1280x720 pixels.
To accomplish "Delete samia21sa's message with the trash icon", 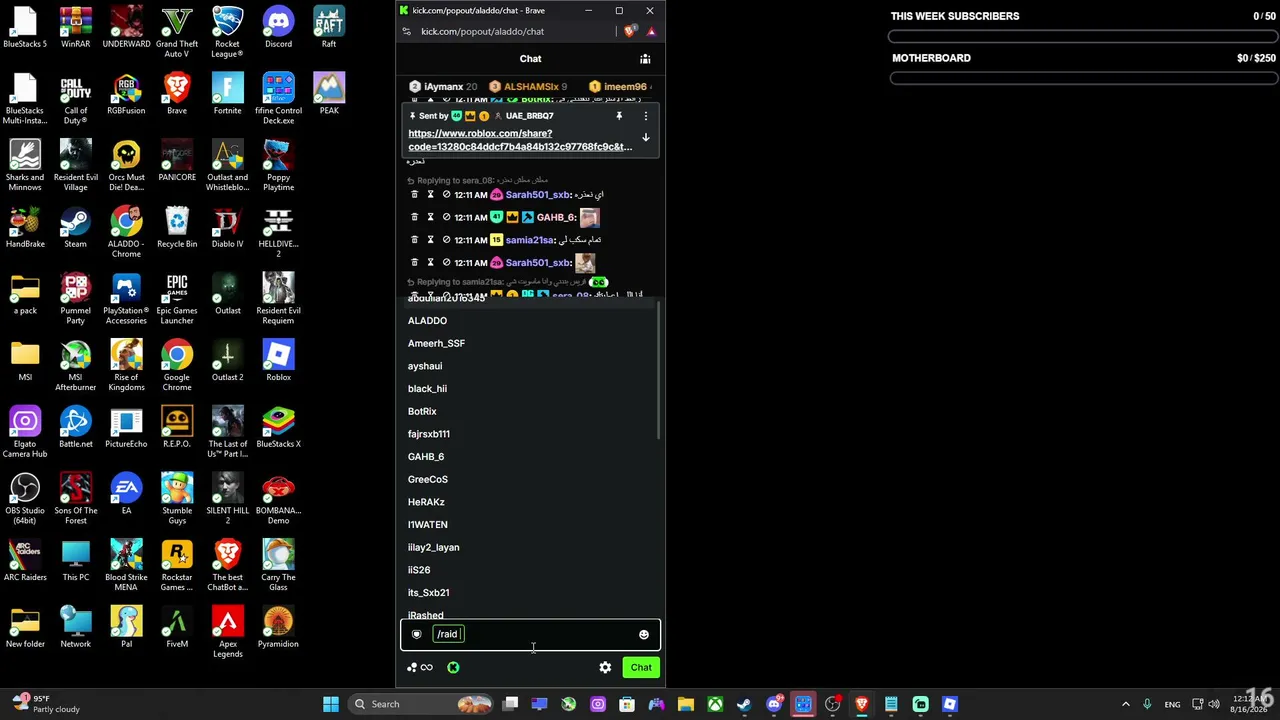I will click(415, 240).
